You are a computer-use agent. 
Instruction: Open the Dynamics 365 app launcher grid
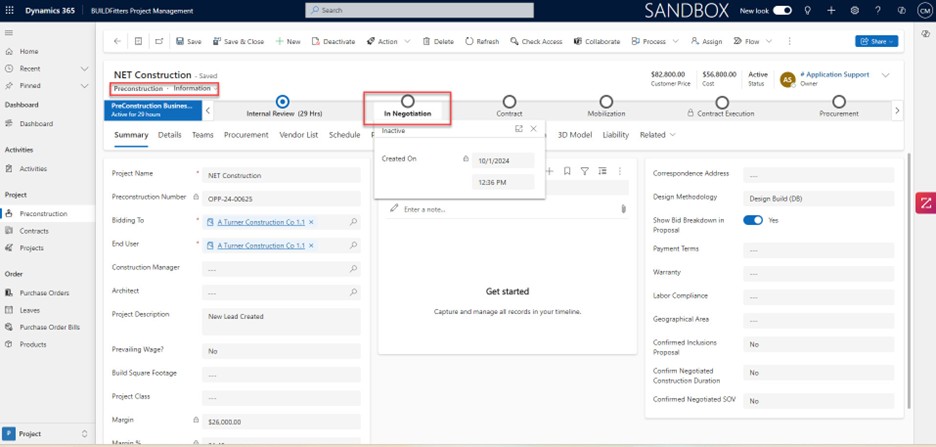(x=10, y=10)
